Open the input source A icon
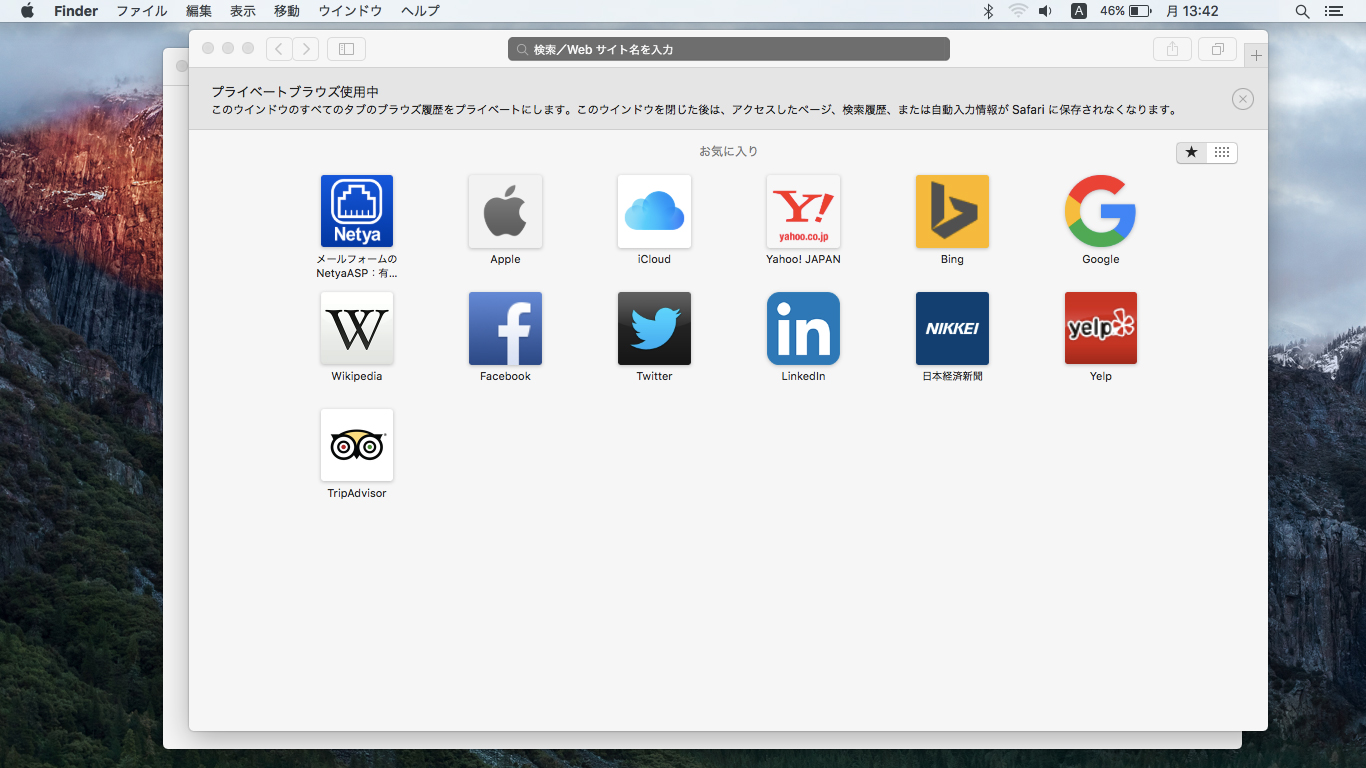 tap(1079, 11)
